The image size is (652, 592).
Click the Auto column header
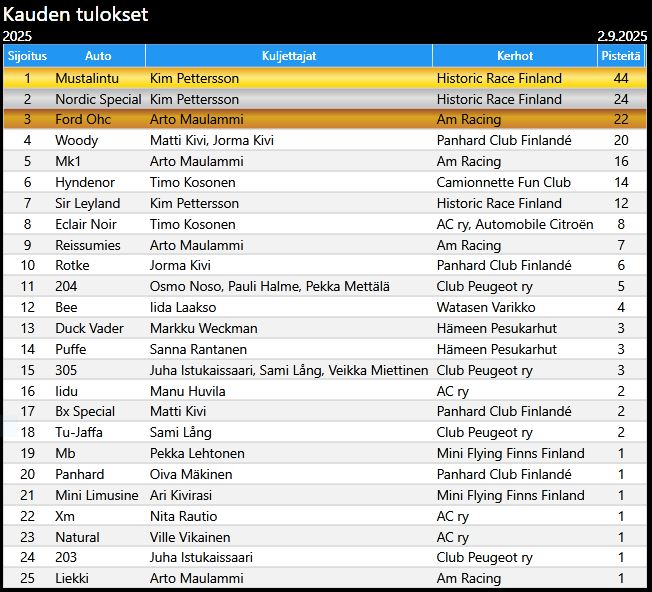[x=98, y=56]
